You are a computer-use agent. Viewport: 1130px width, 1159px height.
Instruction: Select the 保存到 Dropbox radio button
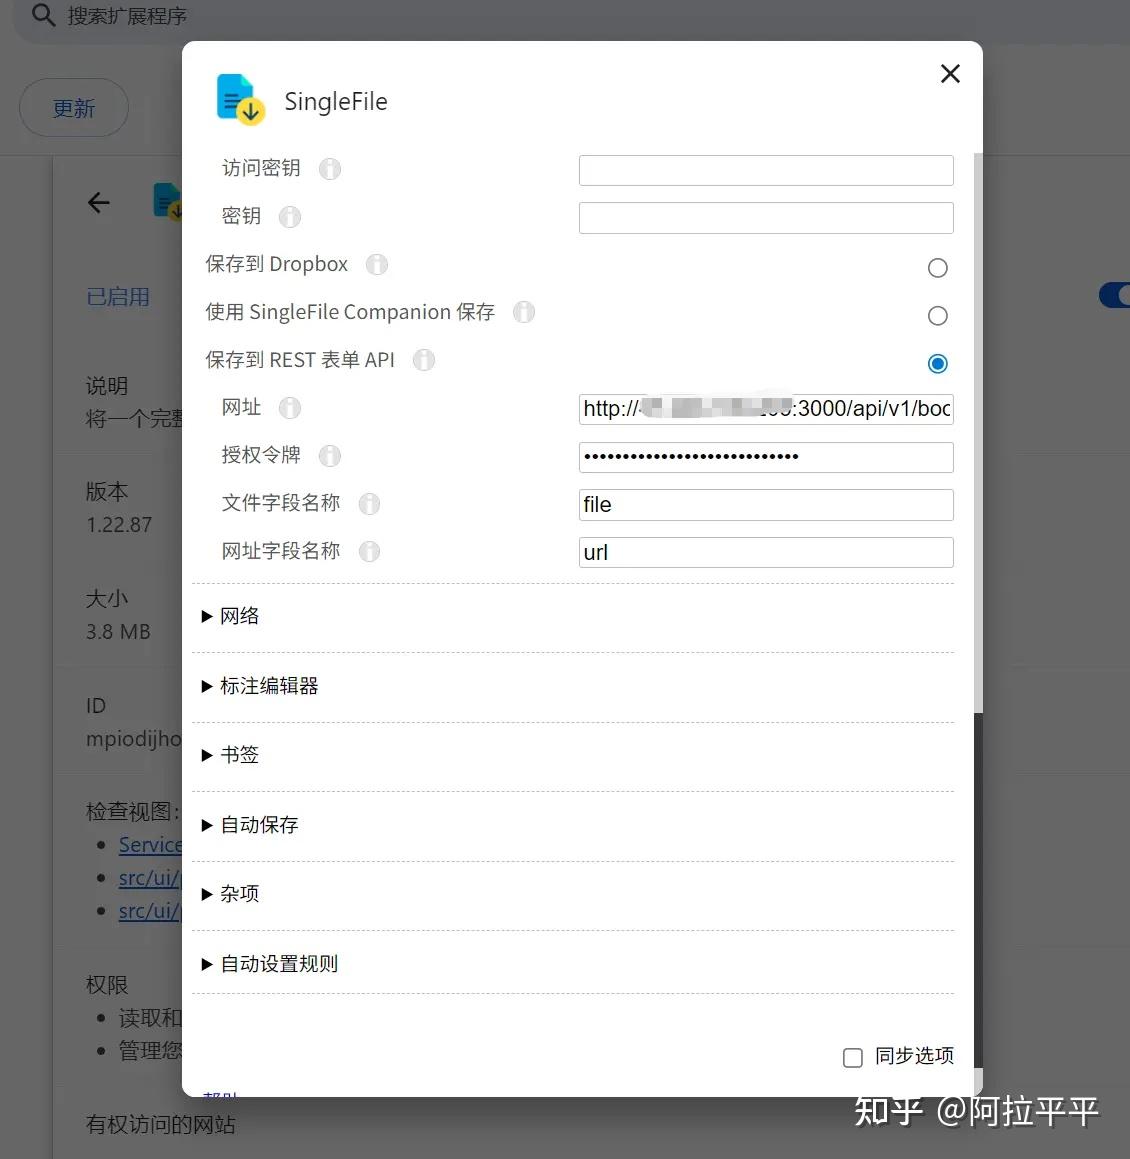pos(937,267)
